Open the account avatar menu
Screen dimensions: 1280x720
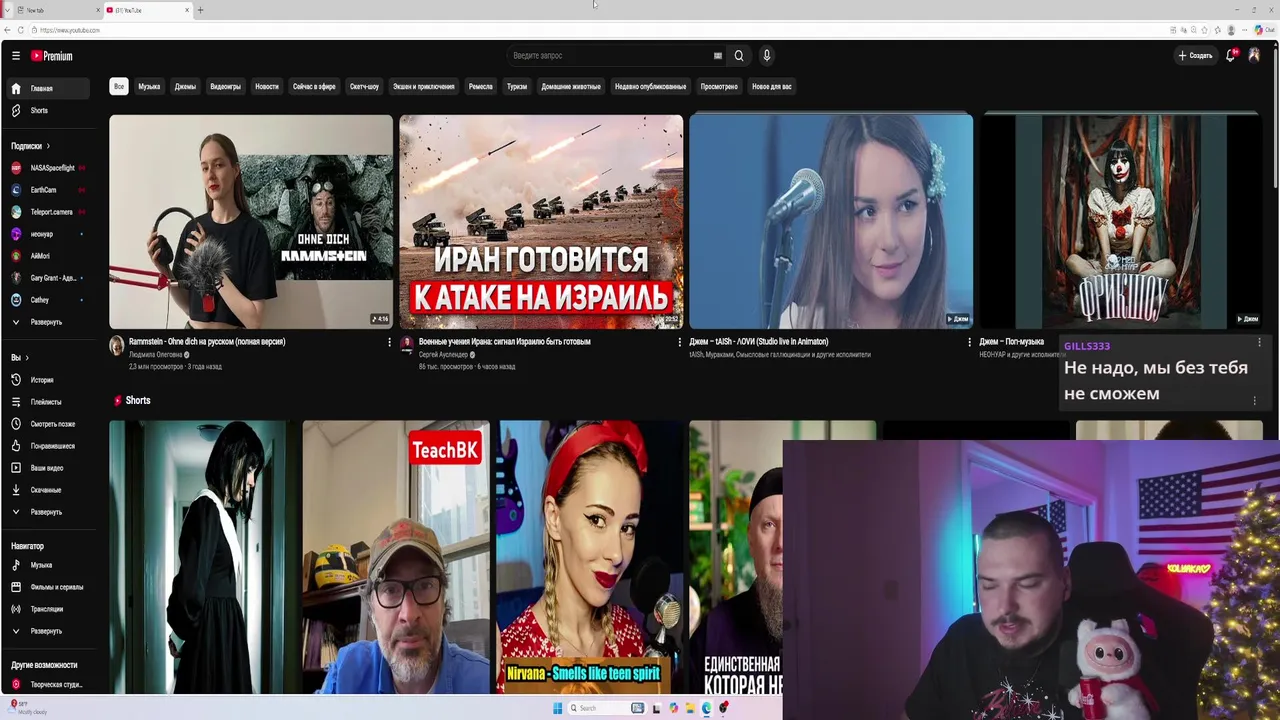click(1254, 56)
